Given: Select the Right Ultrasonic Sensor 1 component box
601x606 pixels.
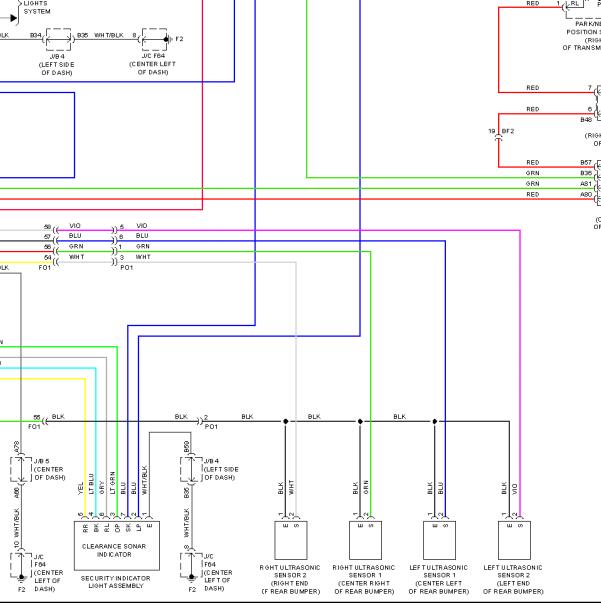Looking at the screenshot, I should [x=365, y=540].
